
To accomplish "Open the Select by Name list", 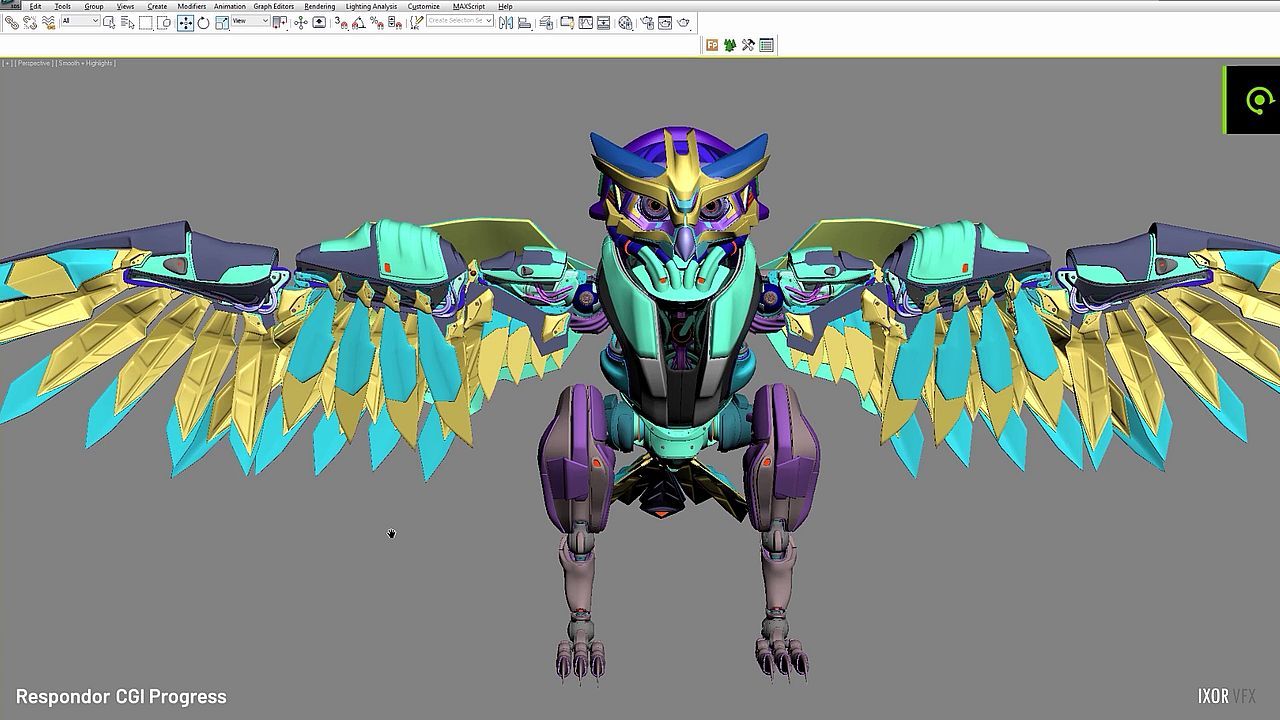I will pyautogui.click(x=127, y=22).
